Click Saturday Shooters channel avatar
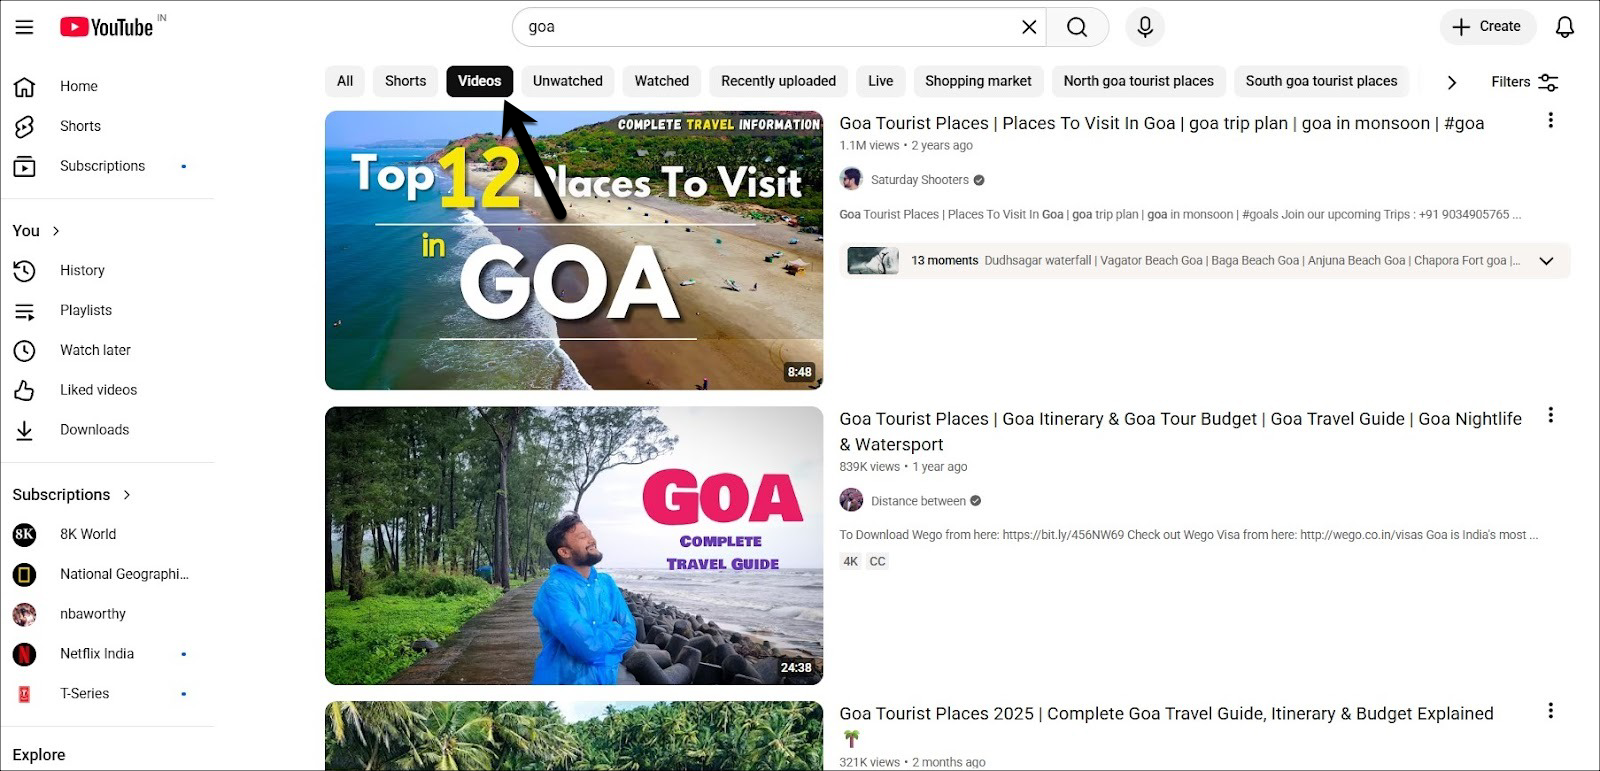 coord(851,179)
